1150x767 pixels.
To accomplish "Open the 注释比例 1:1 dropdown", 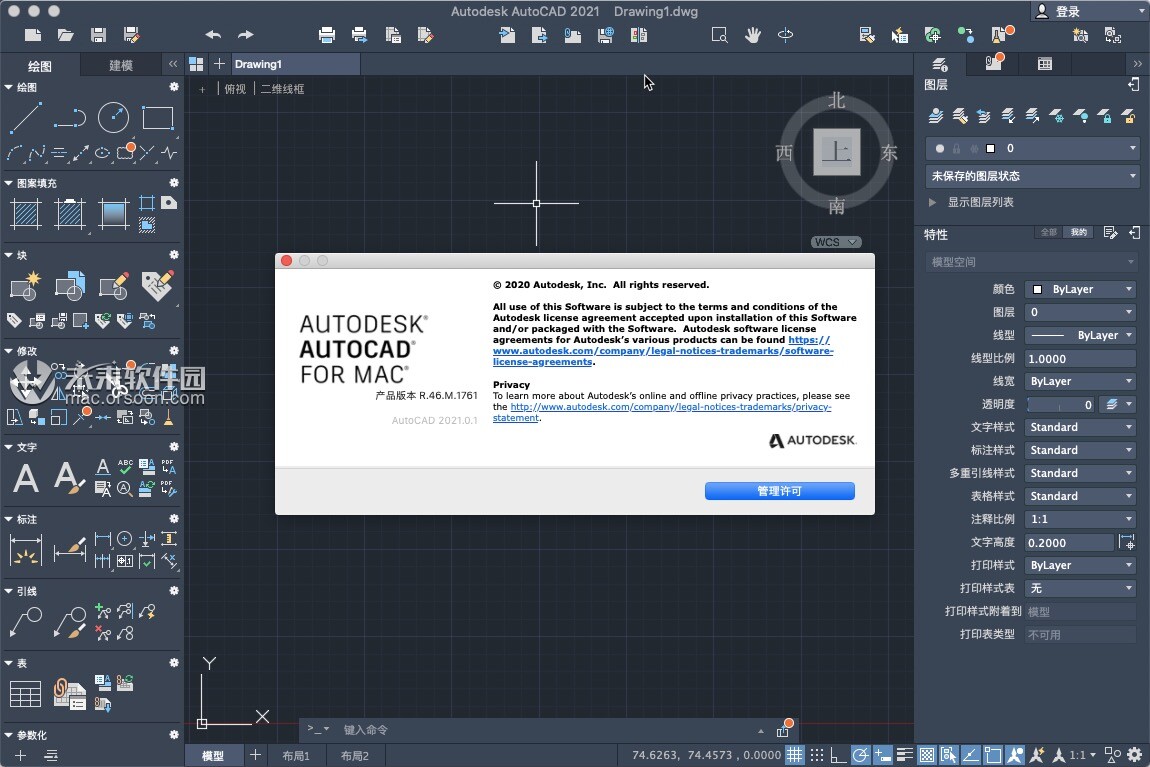I will (1080, 519).
